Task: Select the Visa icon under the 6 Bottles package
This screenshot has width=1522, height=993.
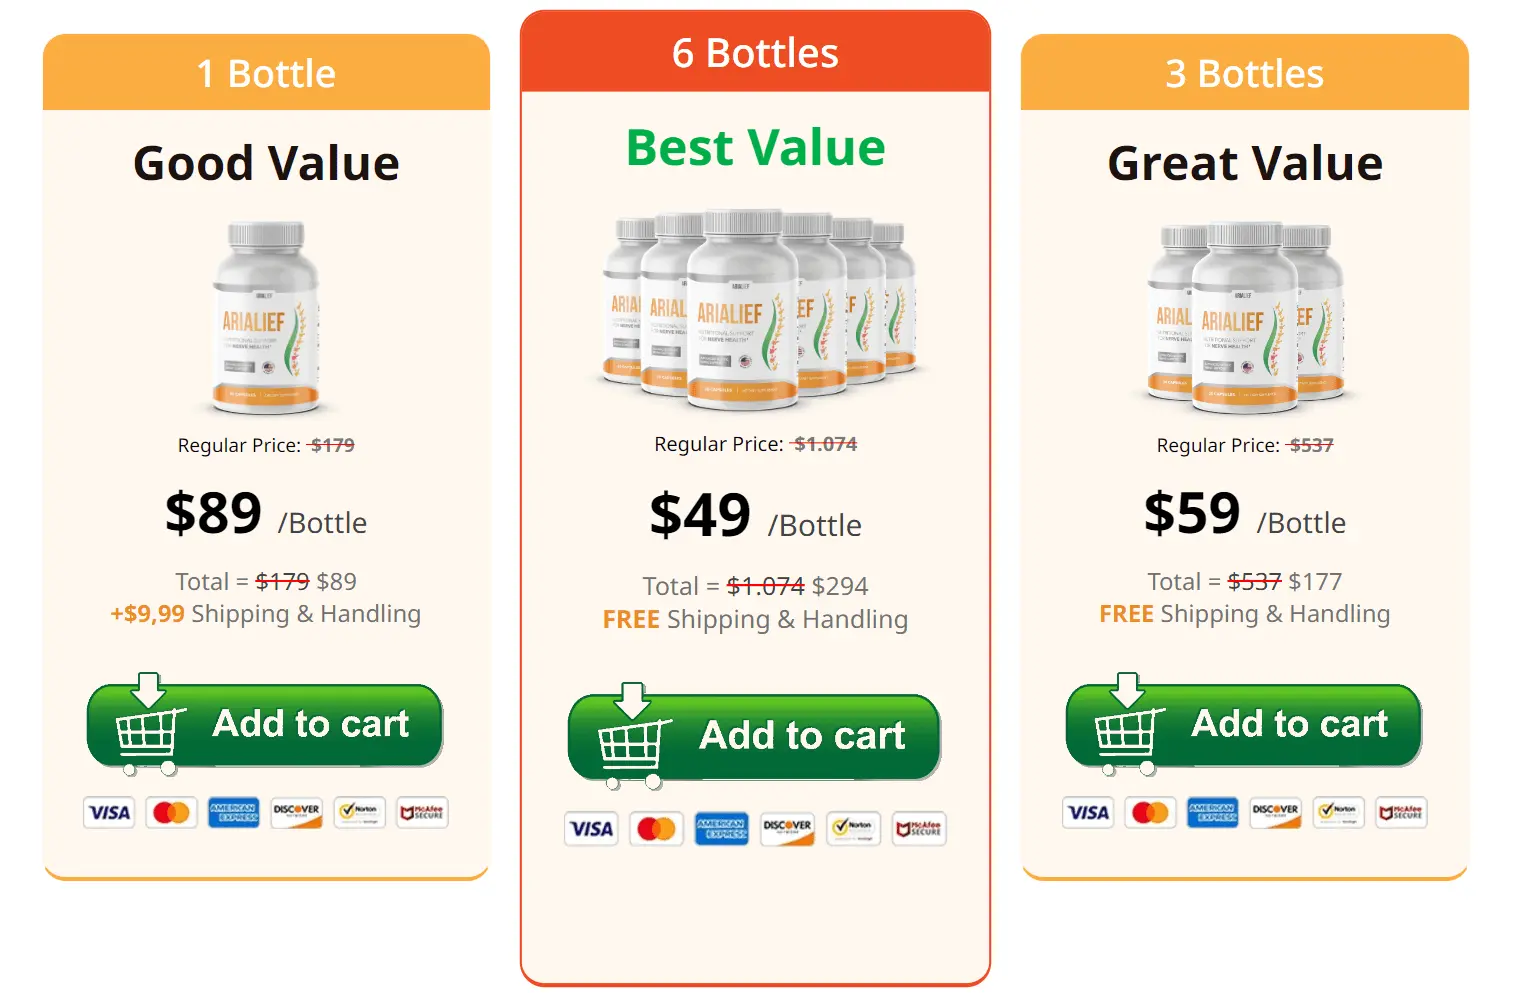Action: [590, 829]
